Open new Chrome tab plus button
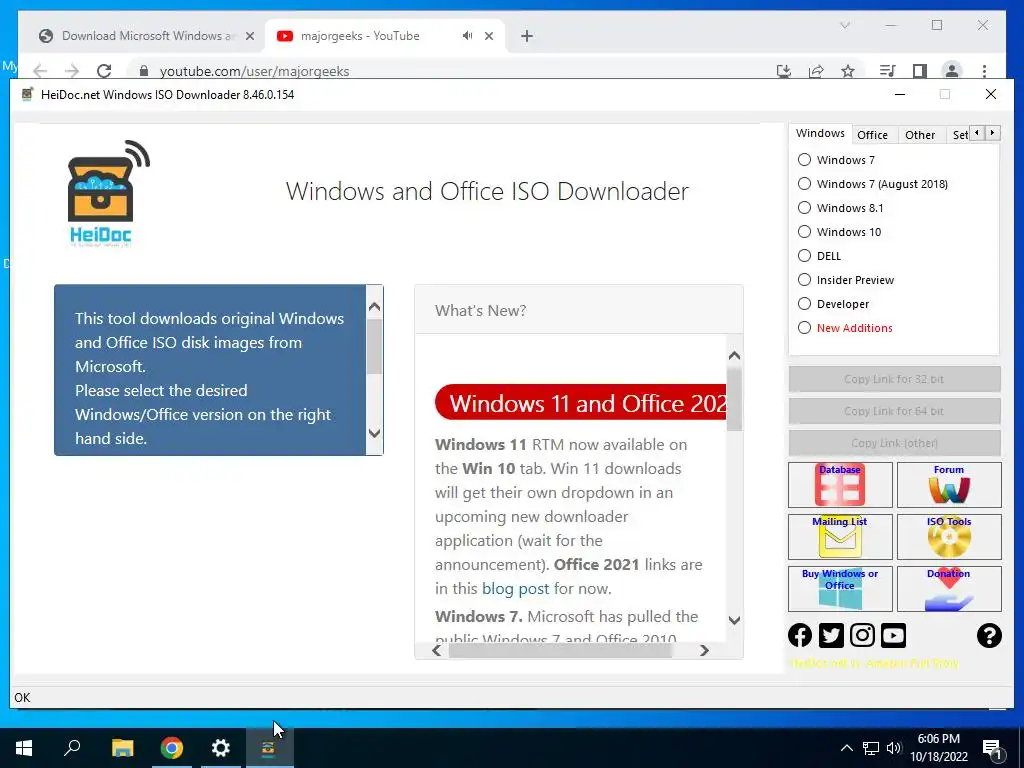The width and height of the screenshot is (1024, 768). click(527, 36)
